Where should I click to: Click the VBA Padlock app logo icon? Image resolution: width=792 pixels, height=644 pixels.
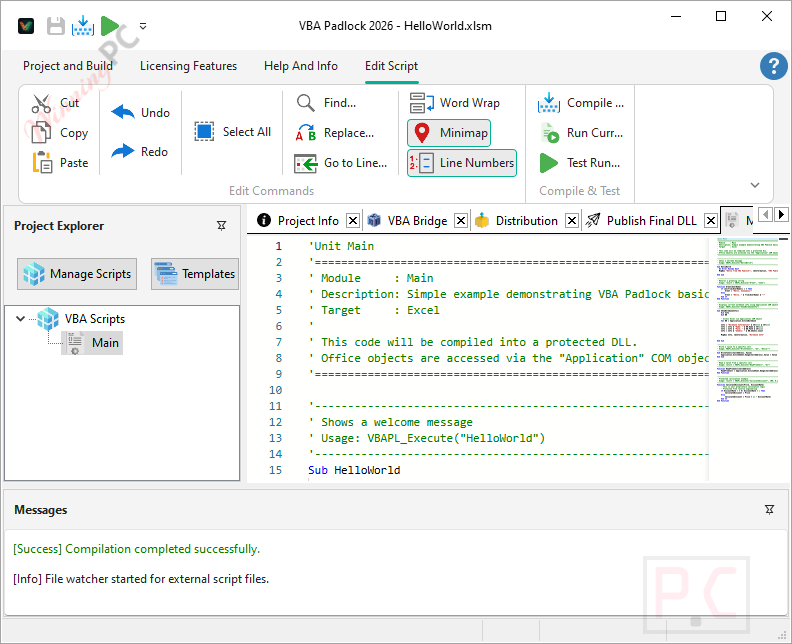(26, 26)
